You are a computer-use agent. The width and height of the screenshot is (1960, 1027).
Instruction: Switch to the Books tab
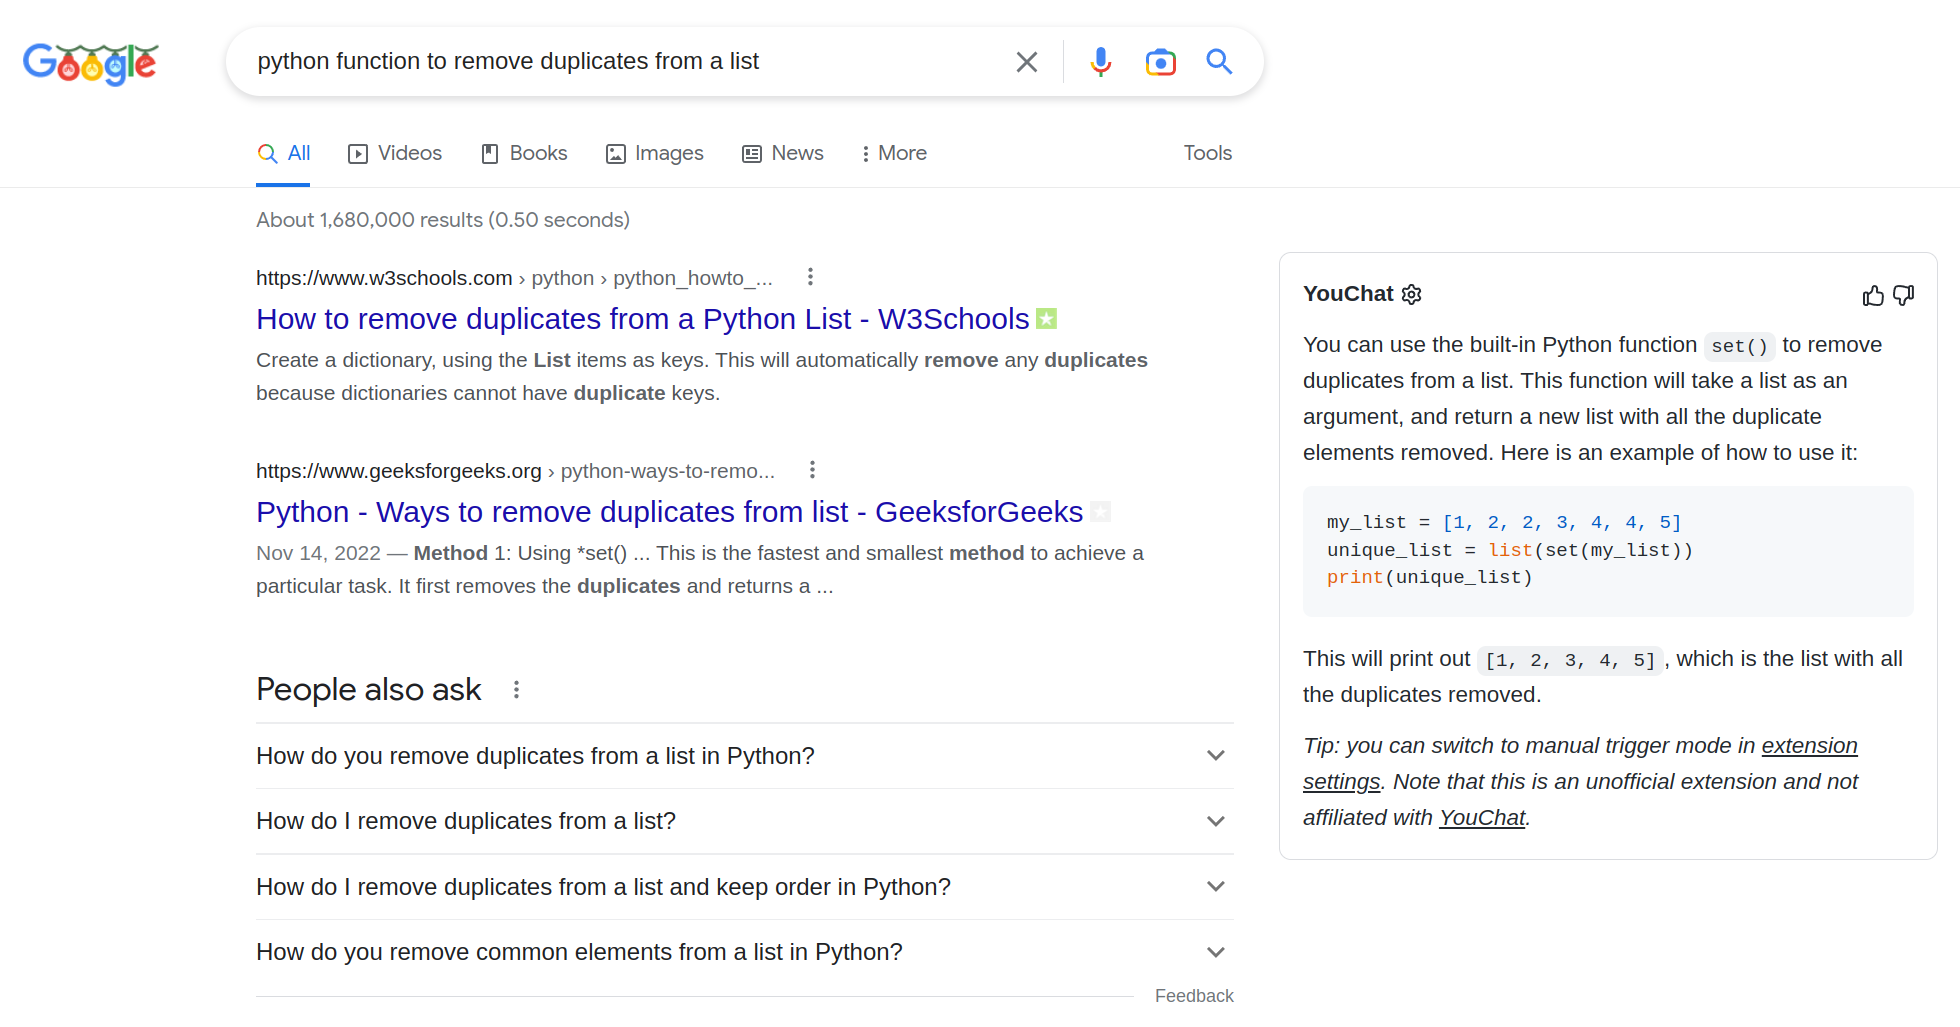524,153
